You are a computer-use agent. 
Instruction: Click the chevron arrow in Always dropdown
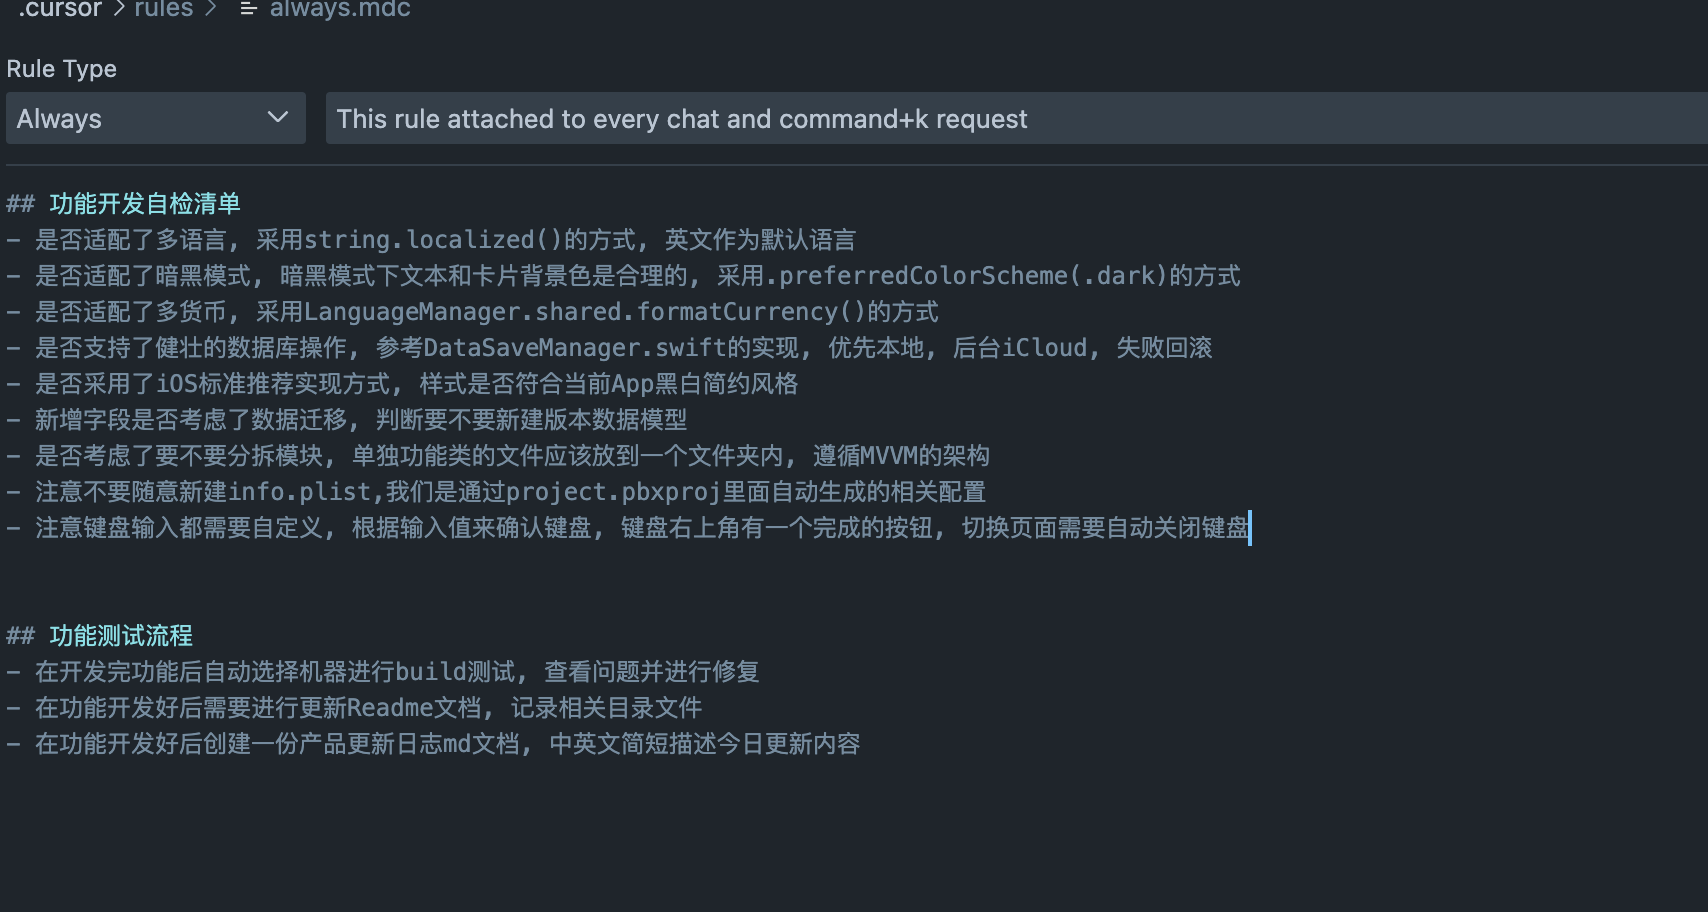[278, 118]
